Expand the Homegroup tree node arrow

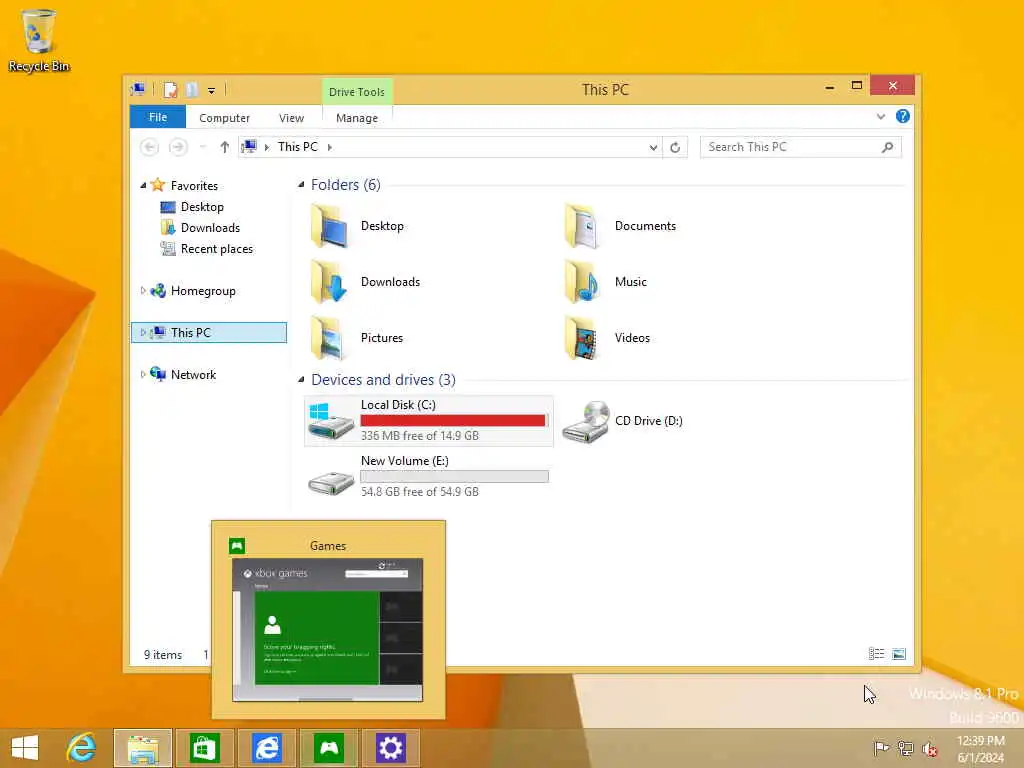143,291
